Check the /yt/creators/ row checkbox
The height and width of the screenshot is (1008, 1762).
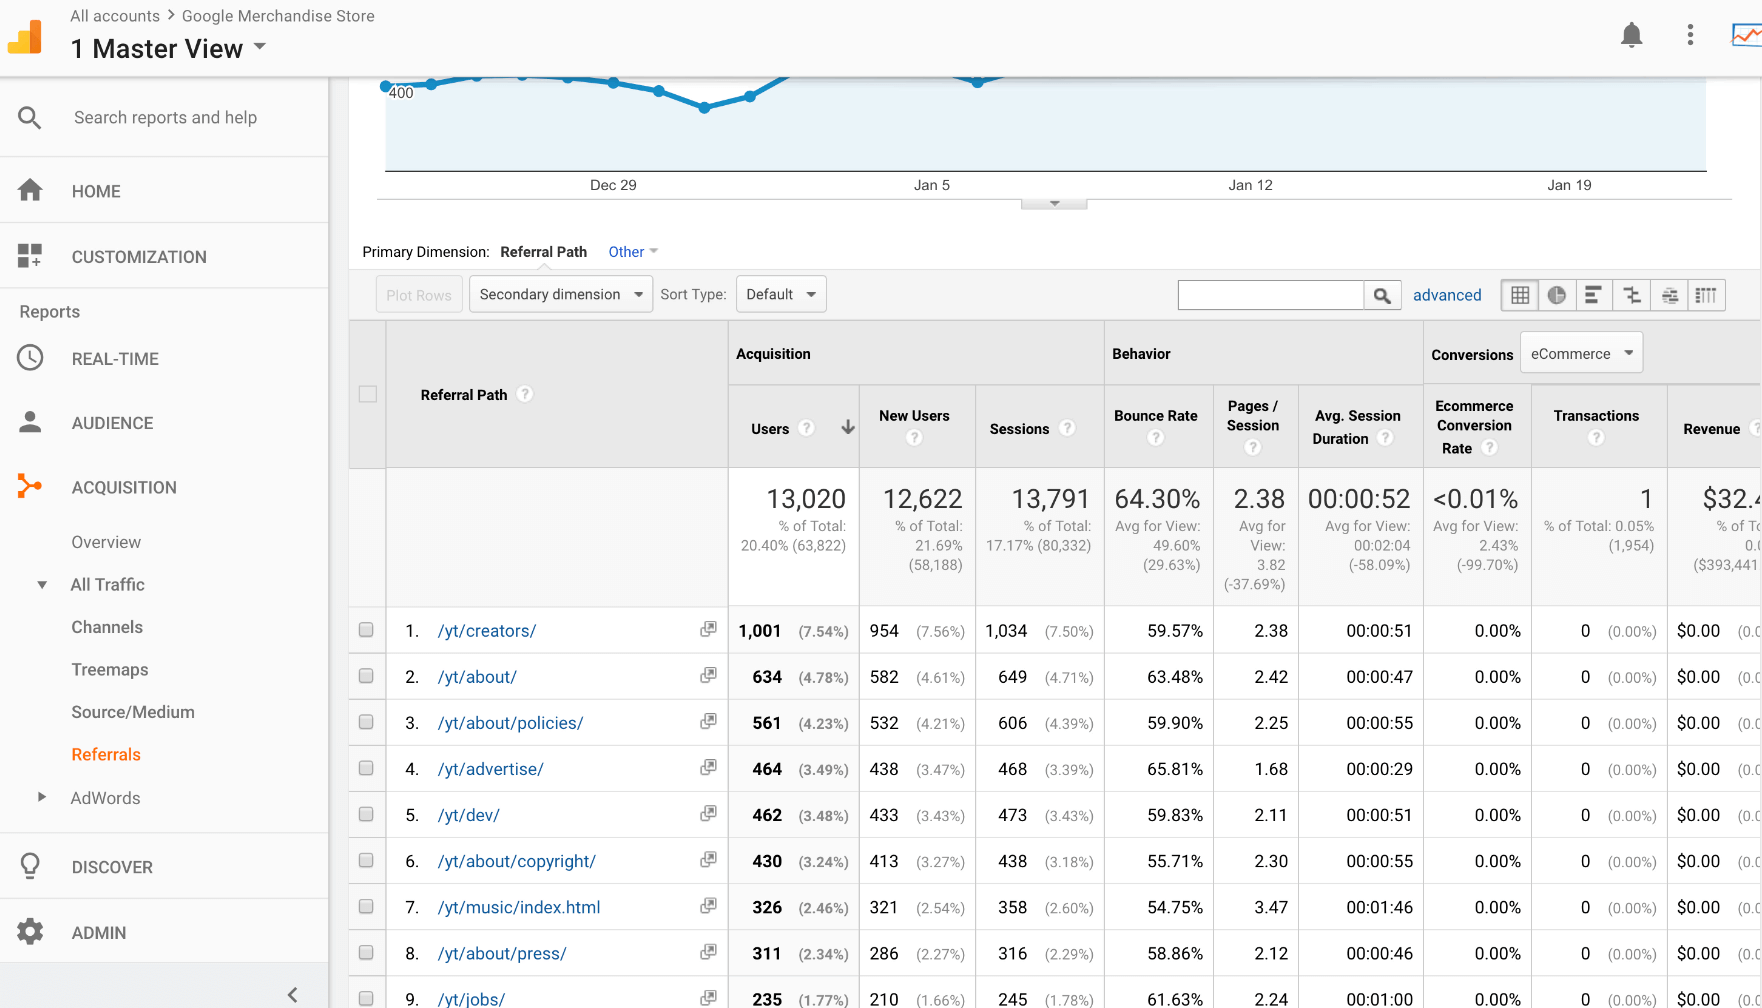tap(366, 630)
